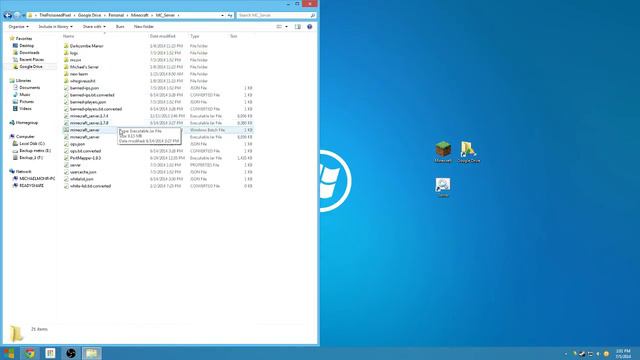Click the Minecraft breadcrumb segment

(x=139, y=15)
